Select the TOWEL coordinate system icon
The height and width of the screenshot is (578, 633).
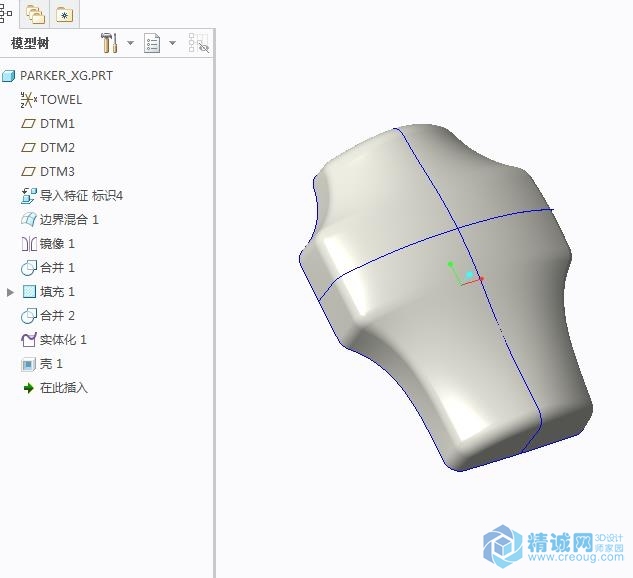[x=28, y=100]
